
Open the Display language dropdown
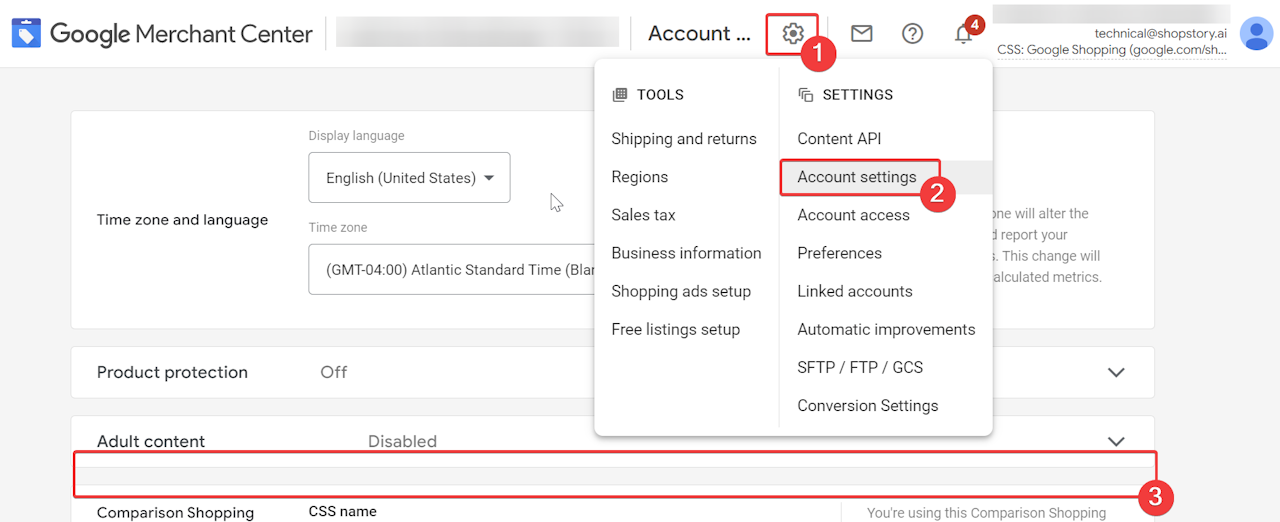(x=409, y=178)
